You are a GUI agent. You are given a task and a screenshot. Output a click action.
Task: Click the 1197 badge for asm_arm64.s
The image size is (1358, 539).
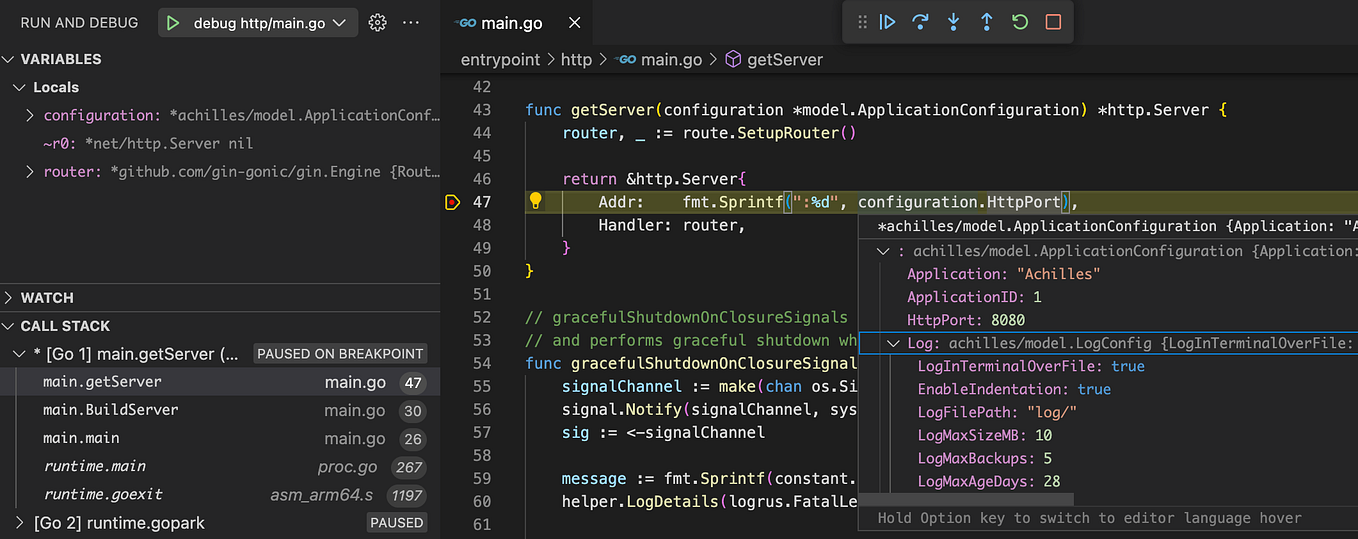pyautogui.click(x=407, y=494)
